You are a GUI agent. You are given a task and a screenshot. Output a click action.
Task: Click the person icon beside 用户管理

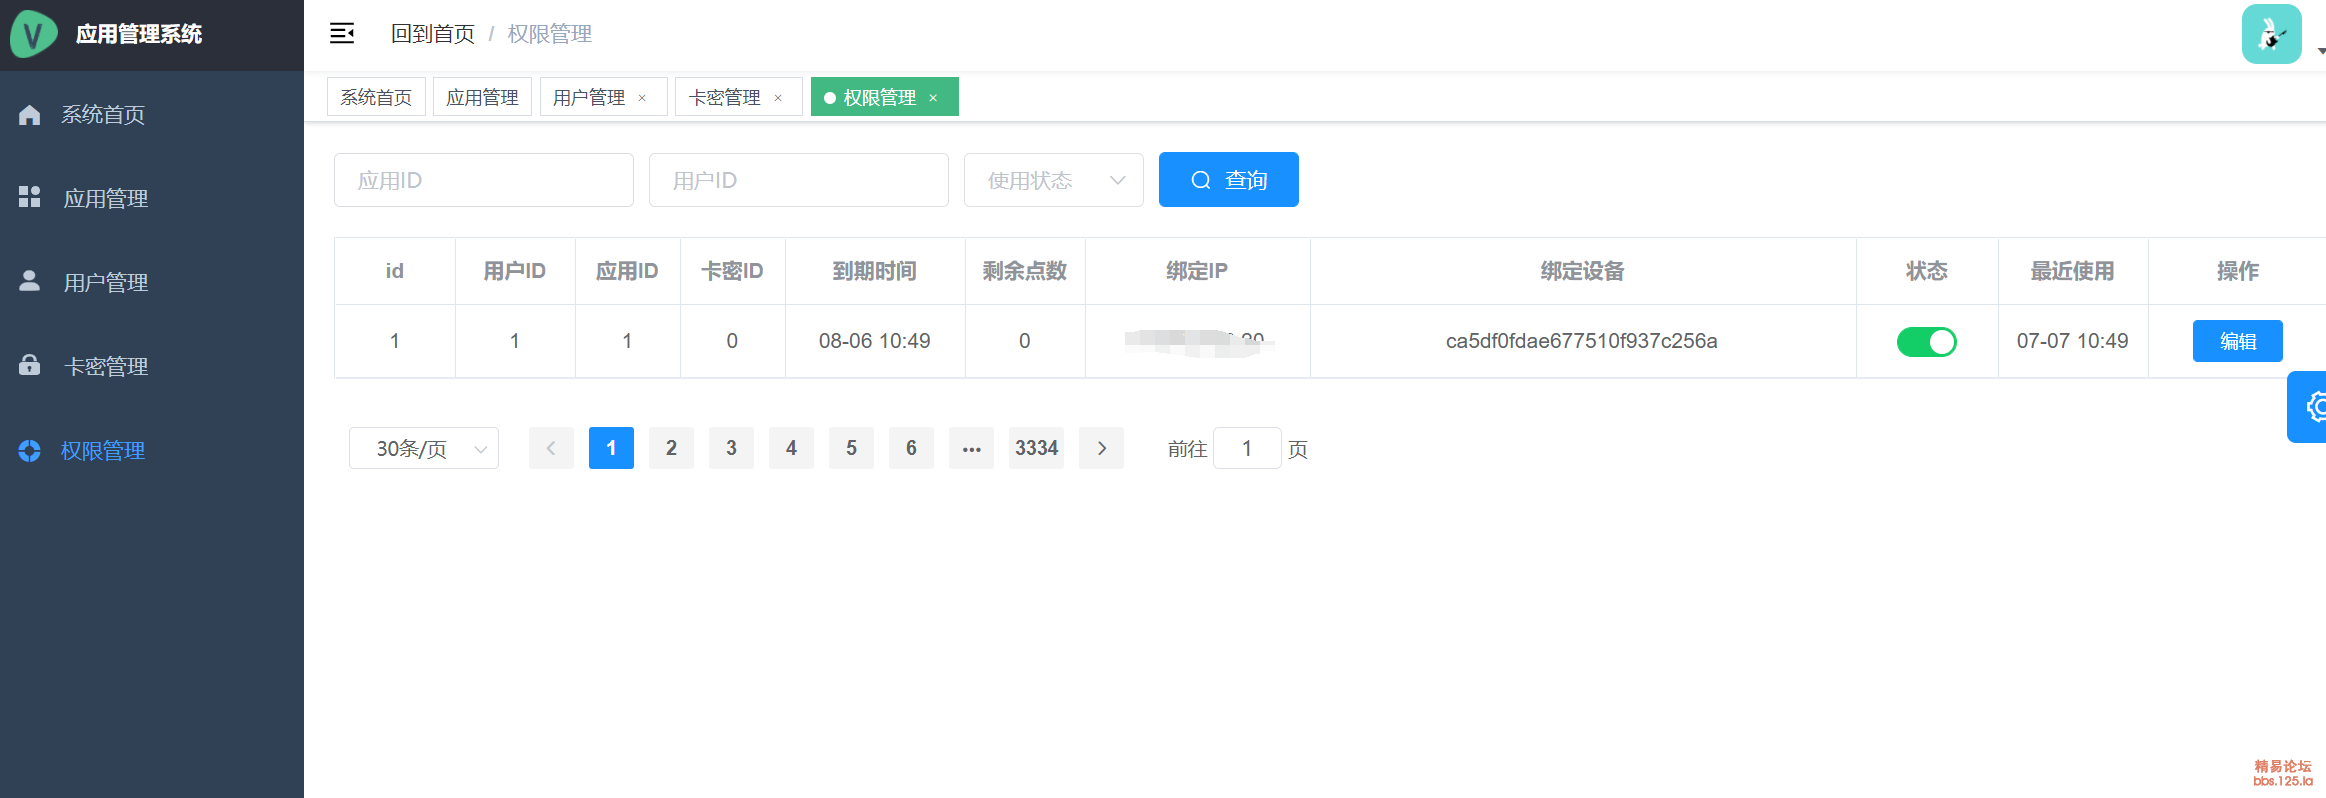point(30,281)
